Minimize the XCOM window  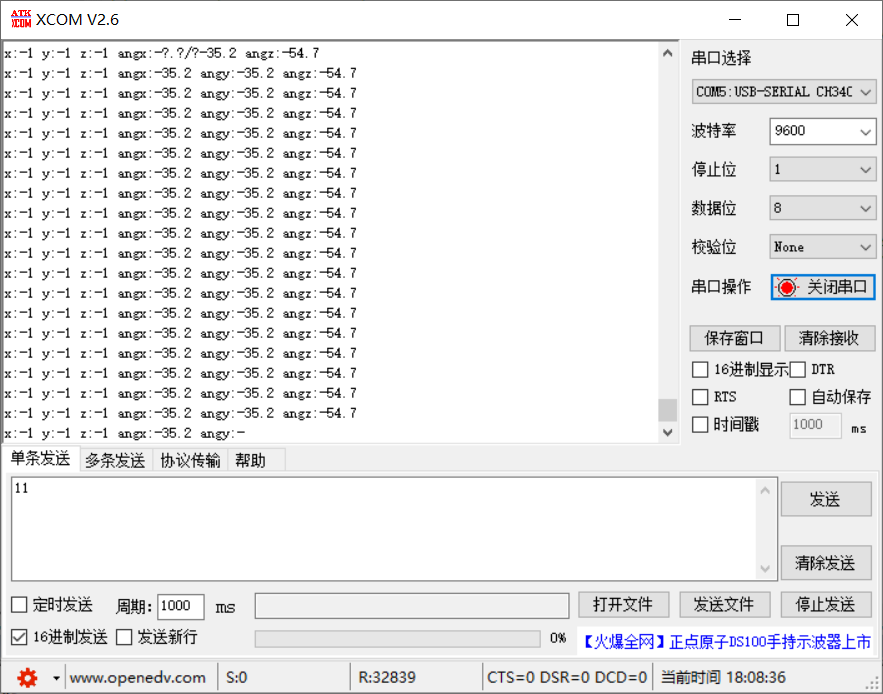(x=735, y=20)
